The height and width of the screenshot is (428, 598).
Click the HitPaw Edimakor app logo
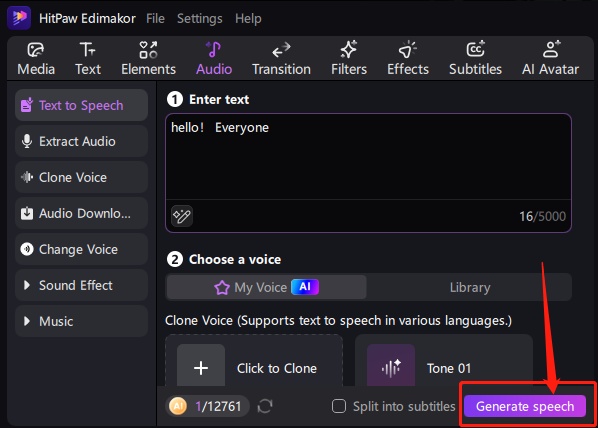[19, 18]
